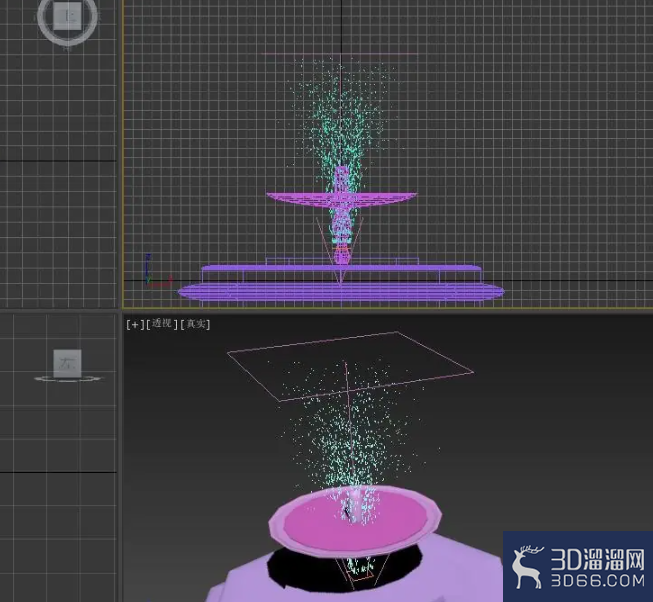The width and height of the screenshot is (653, 602).
Task: Select the pink dish in perspective viewport
Action: pos(355,522)
